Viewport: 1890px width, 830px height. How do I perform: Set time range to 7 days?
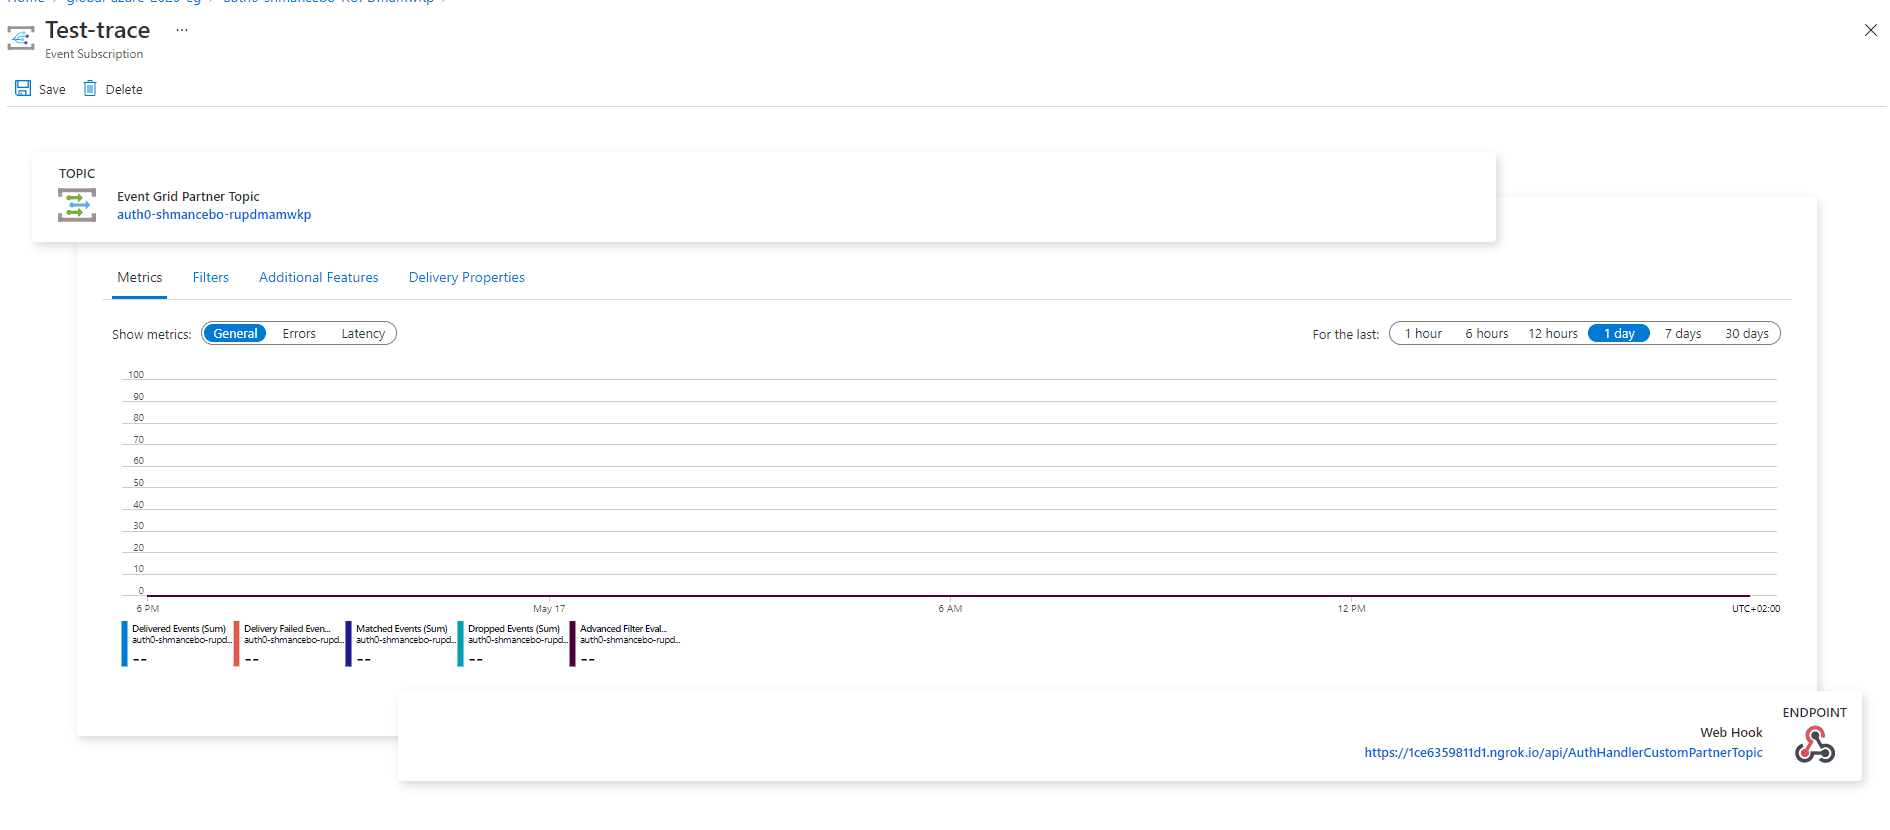[1683, 334]
